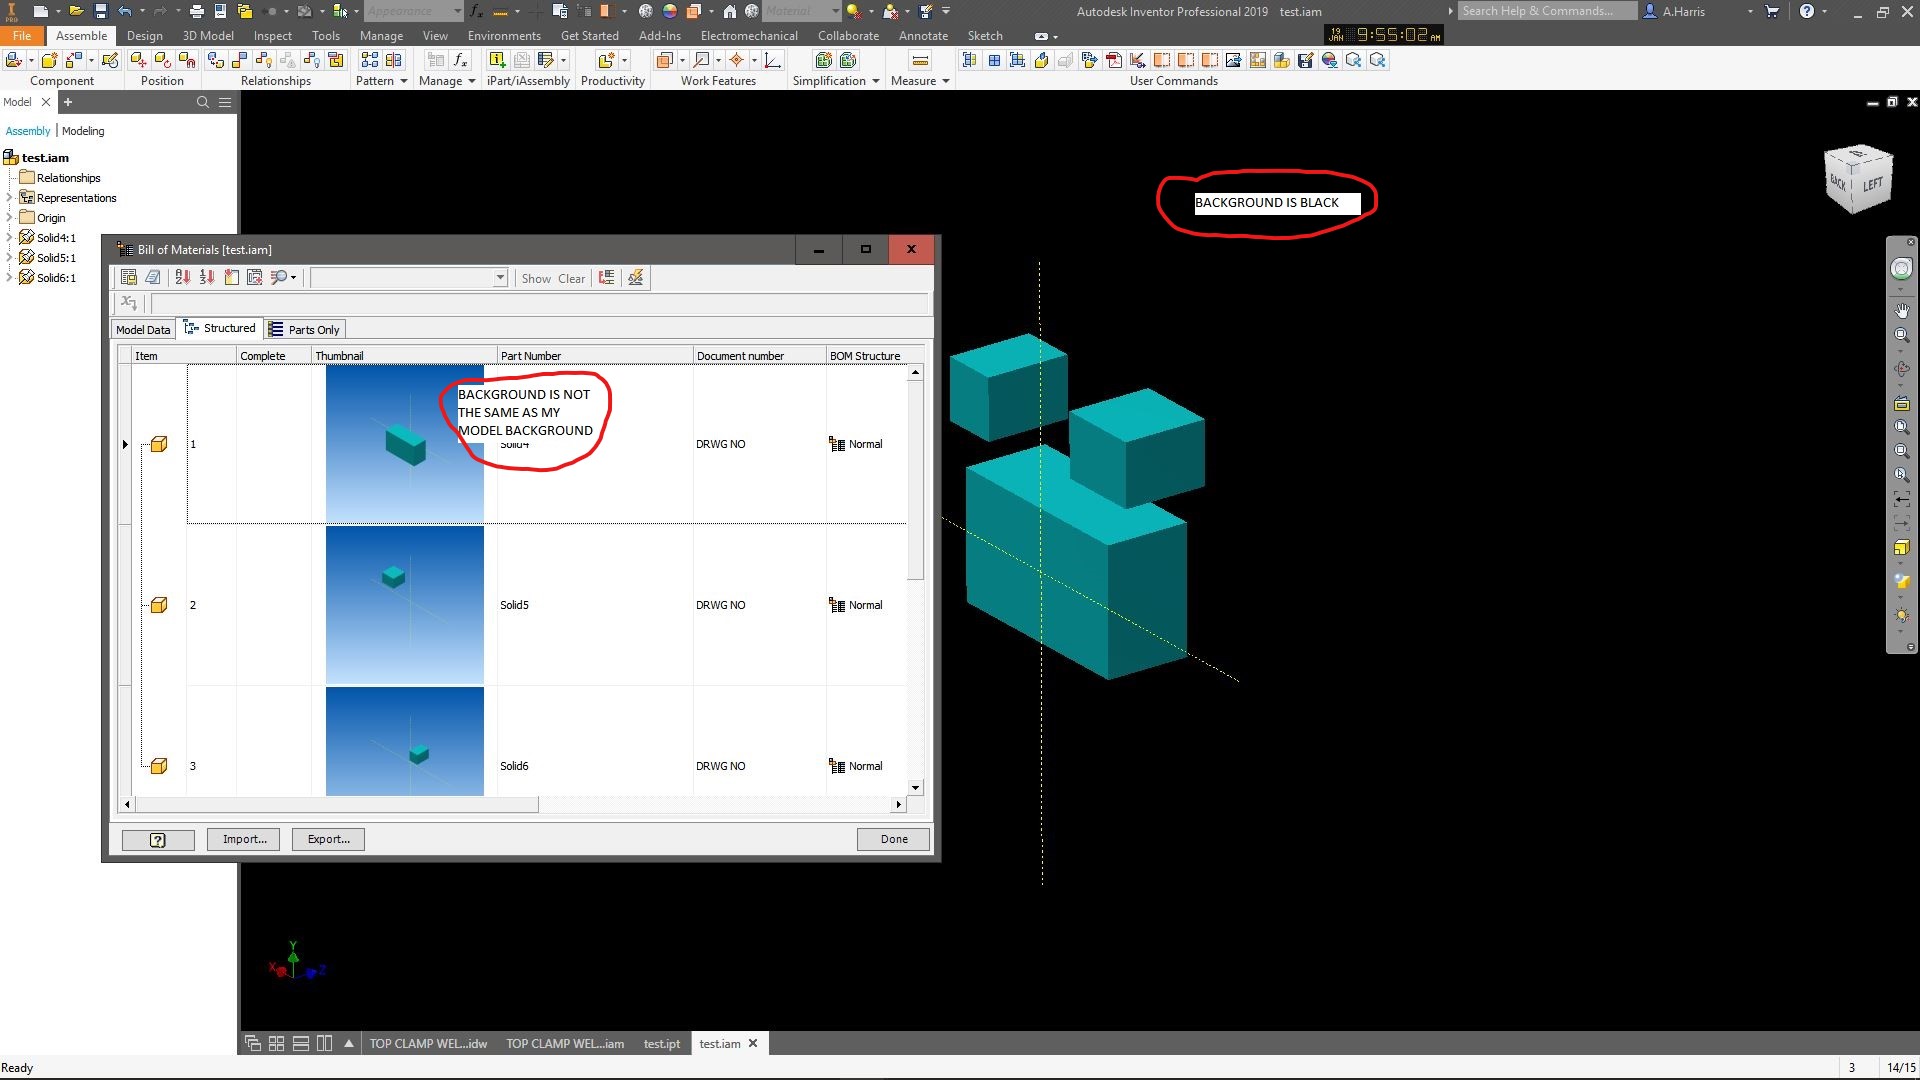This screenshot has width=1920, height=1080.
Task: Click the Solid5 thumbnail image
Action: click(x=404, y=605)
